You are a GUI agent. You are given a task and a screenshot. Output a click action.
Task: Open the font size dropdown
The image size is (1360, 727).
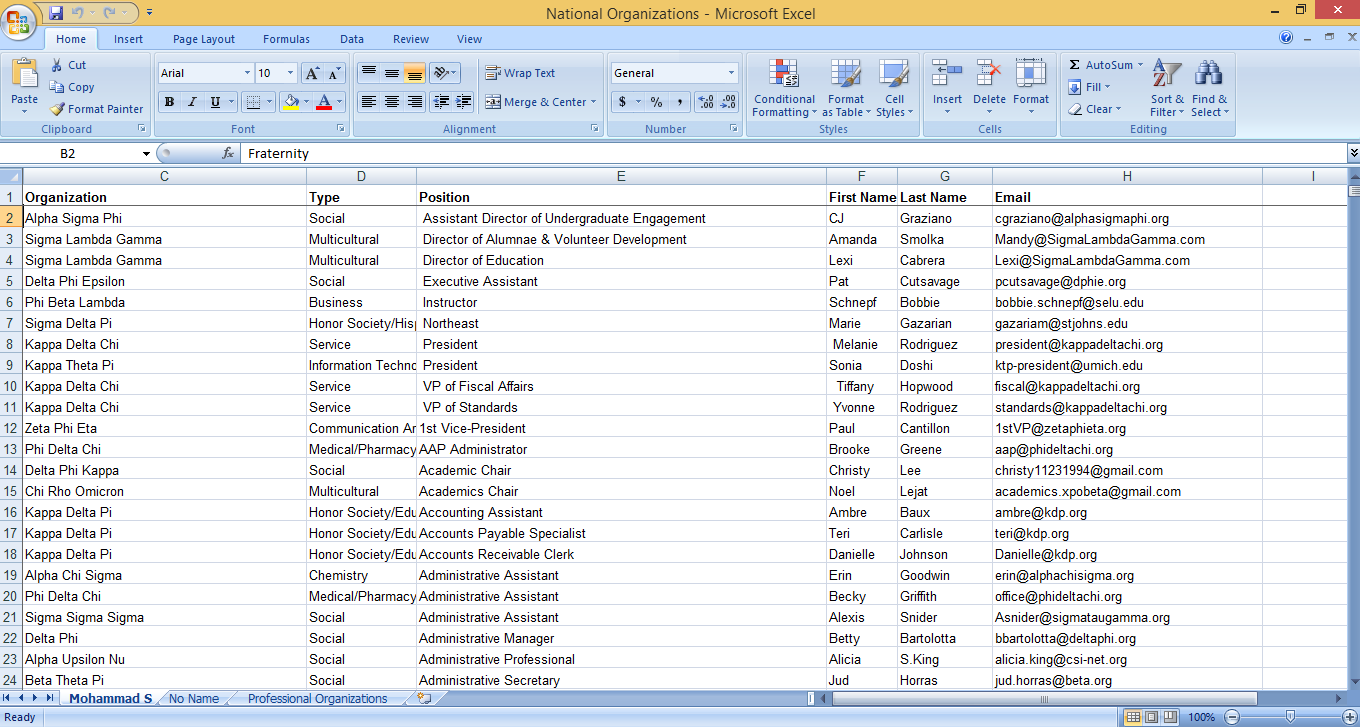pyautogui.click(x=291, y=73)
